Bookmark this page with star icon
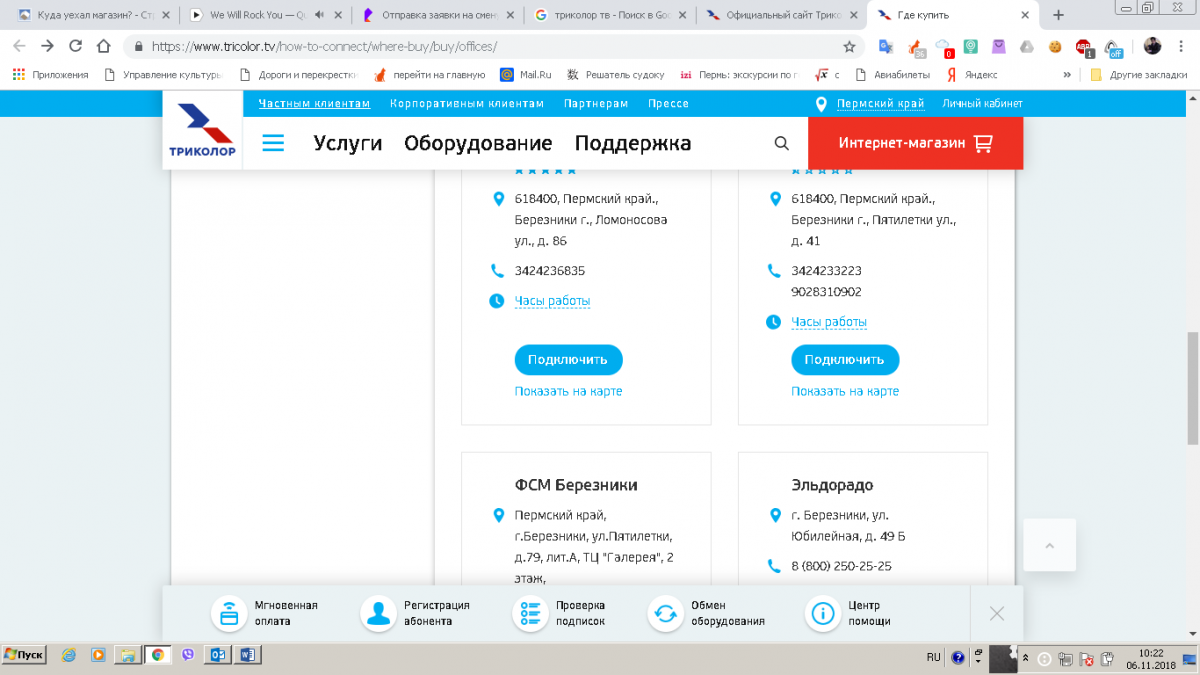Screen dimensions: 1200x675 click(x=849, y=46)
